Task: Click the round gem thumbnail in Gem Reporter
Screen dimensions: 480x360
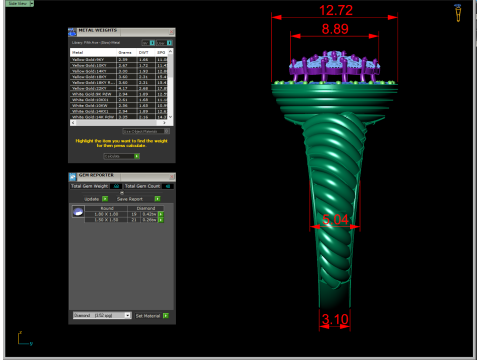Action: (x=78, y=212)
